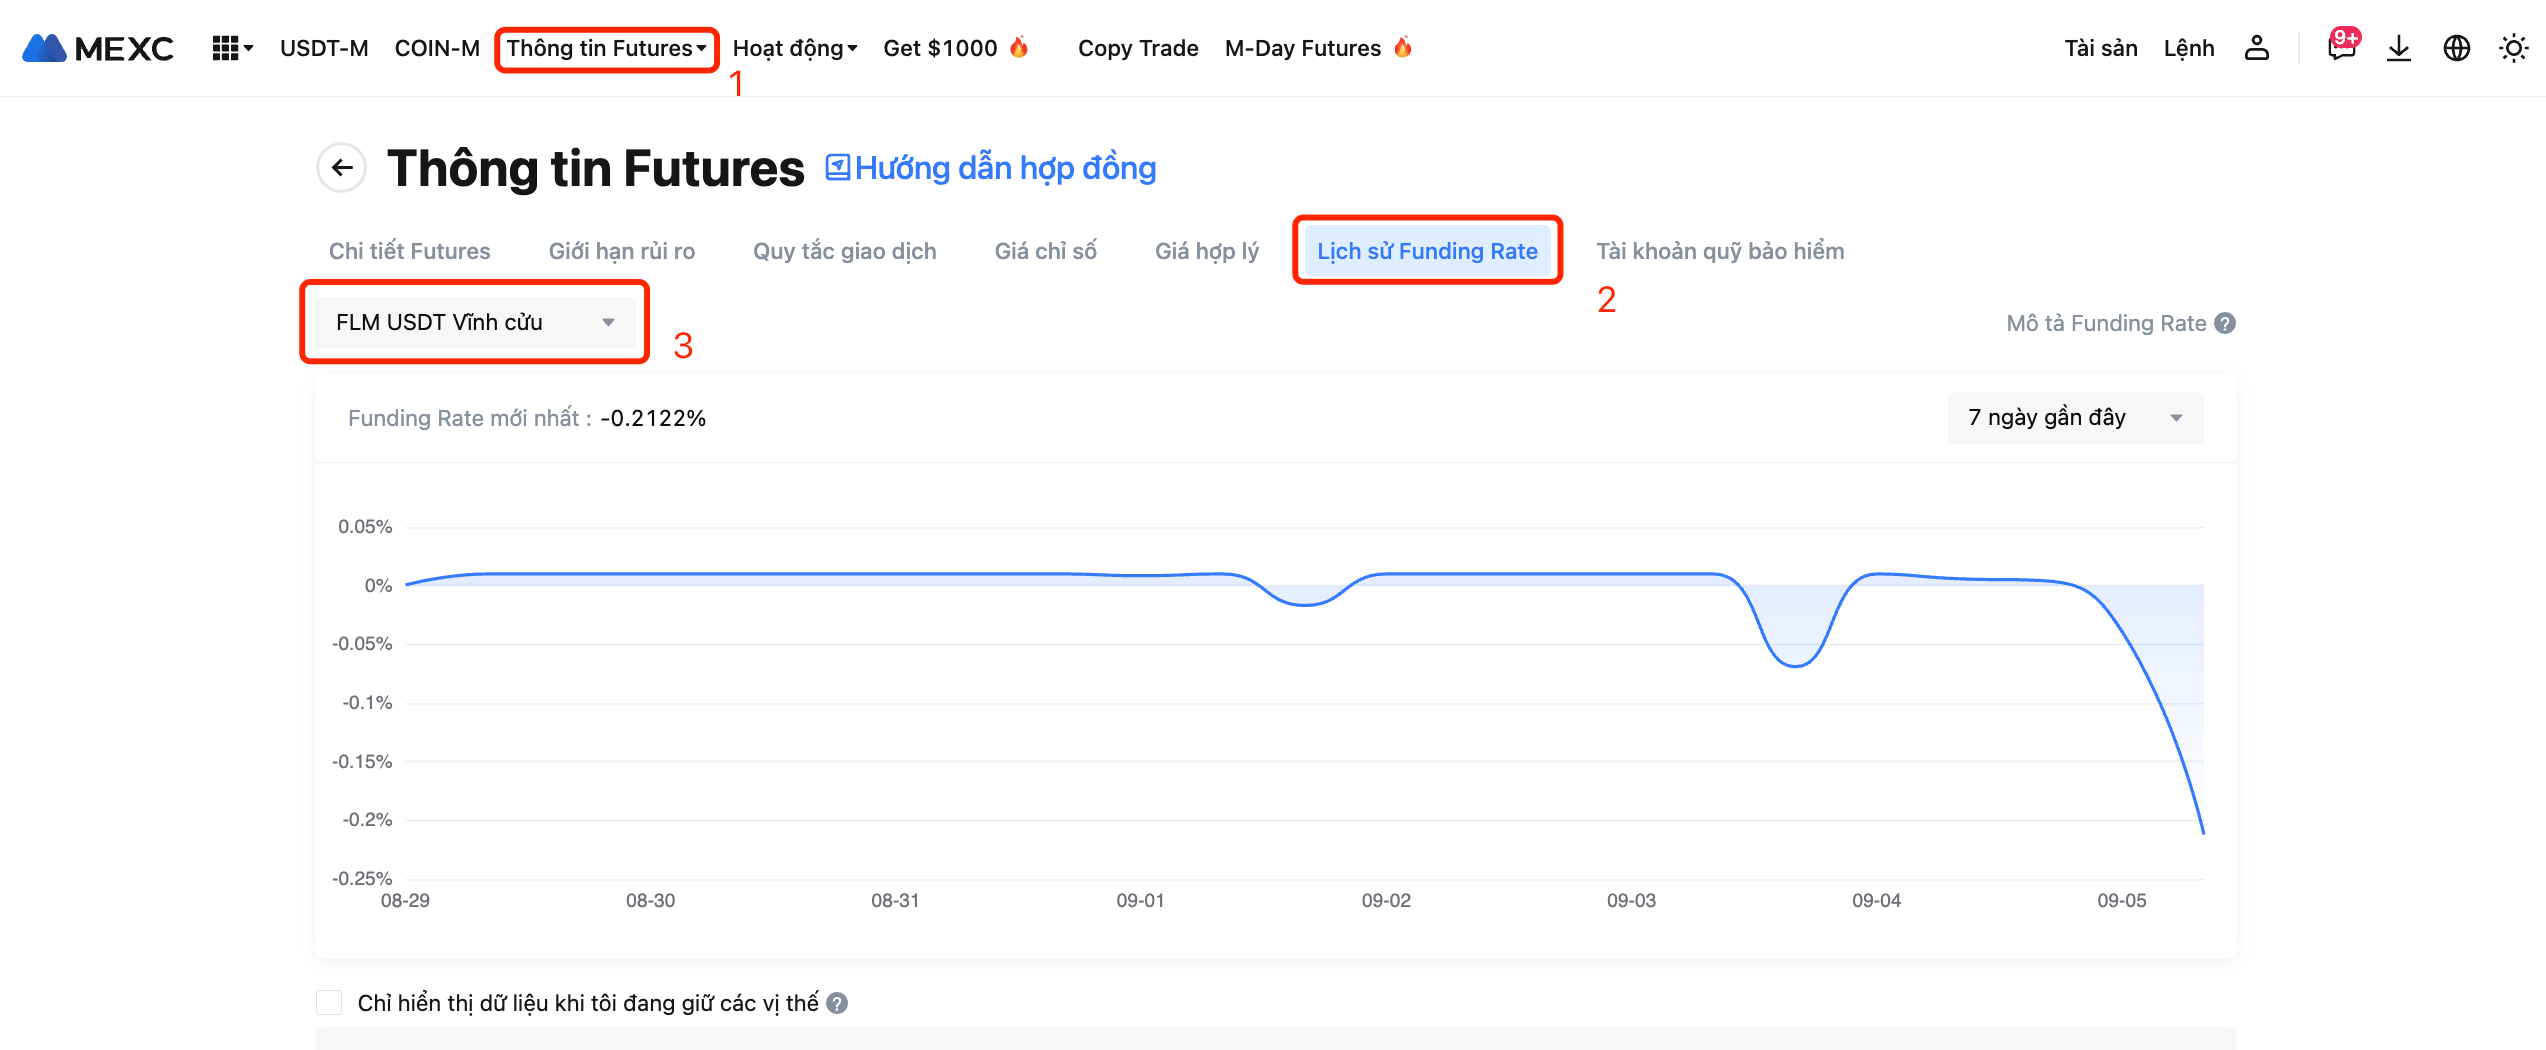The height and width of the screenshot is (1050, 2546).
Task: Enable showing data only for held positions
Action: click(x=329, y=1003)
